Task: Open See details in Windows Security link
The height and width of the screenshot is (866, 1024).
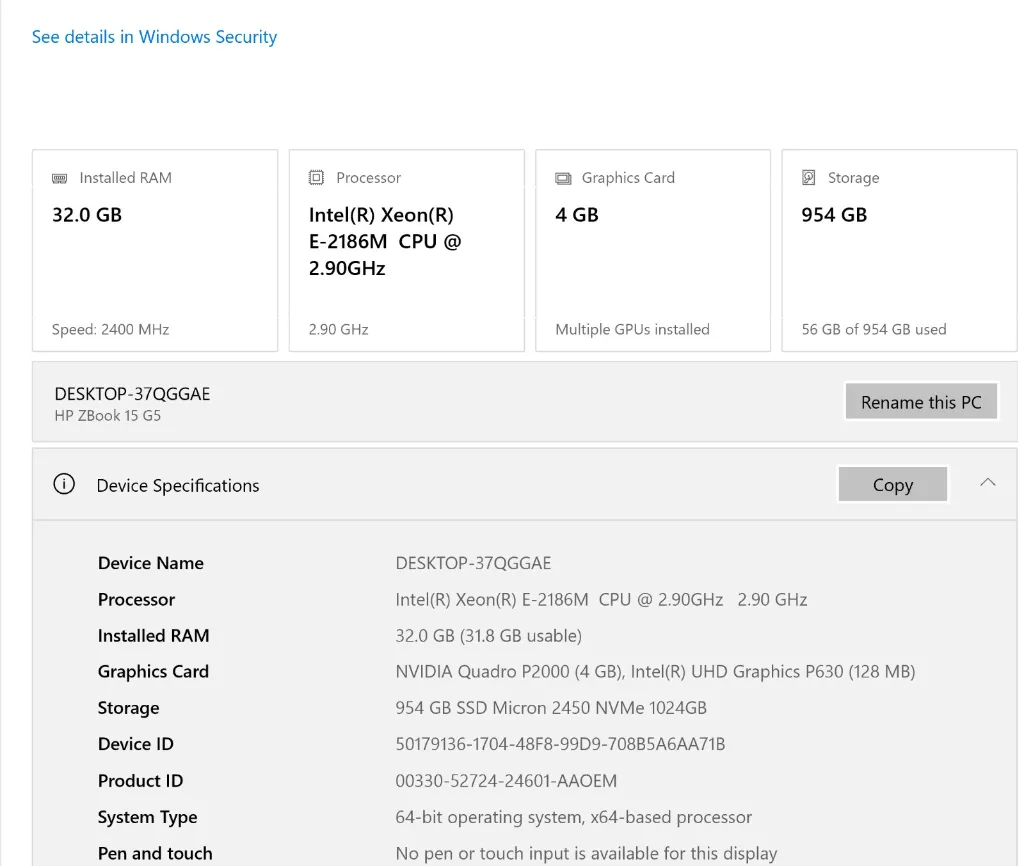Action: [x=154, y=37]
